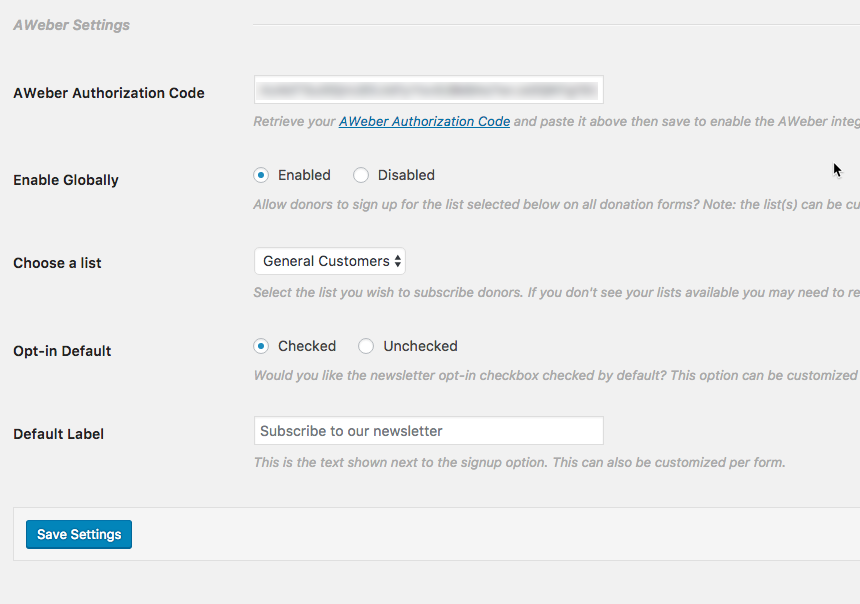The image size is (860, 604).
Task: Choose the Unchecked opt-in radio option
Action: [366, 346]
